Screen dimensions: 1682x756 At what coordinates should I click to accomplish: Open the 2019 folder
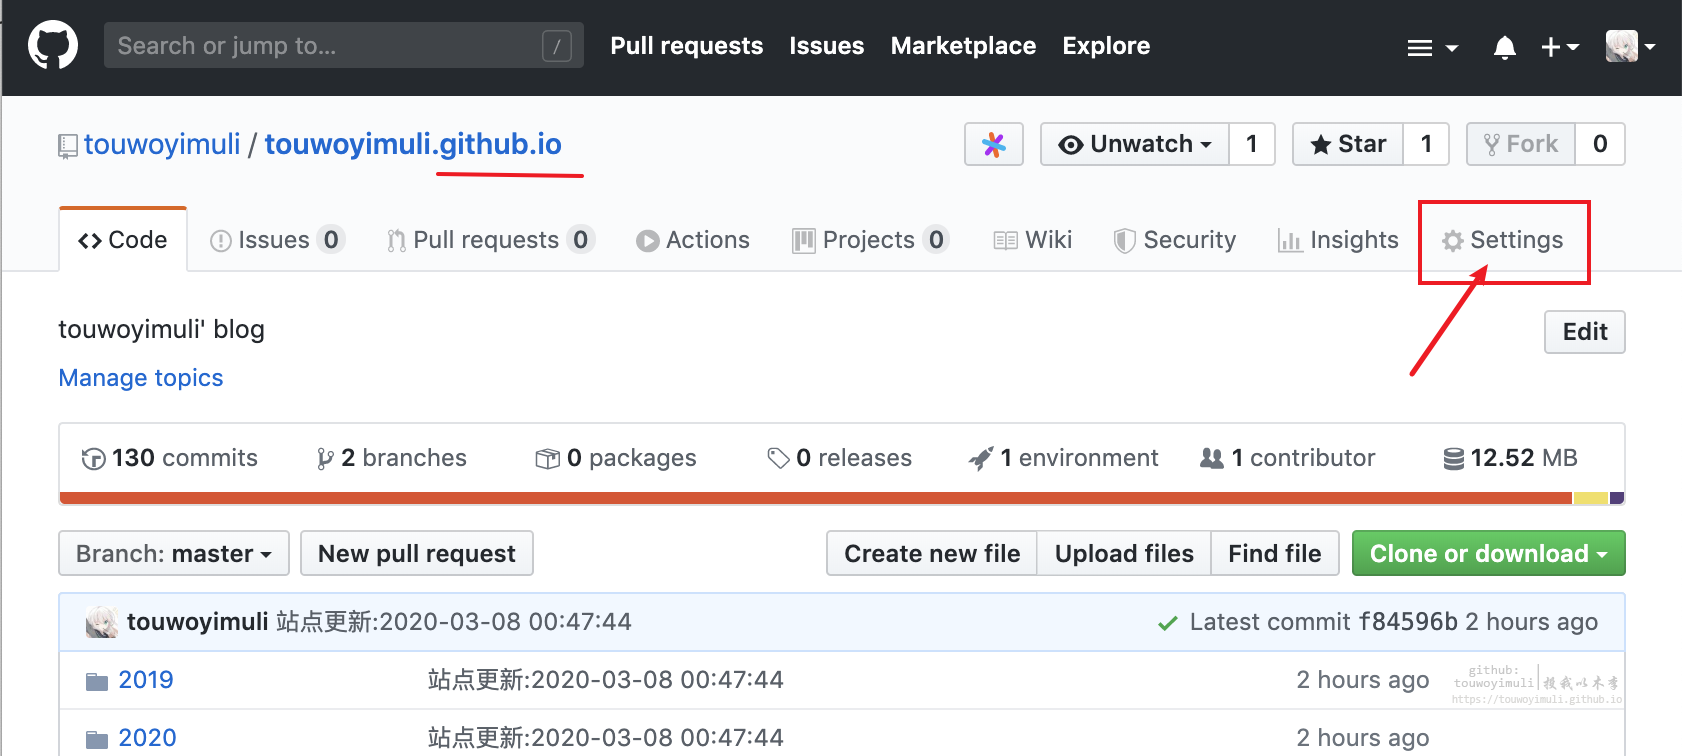[x=146, y=680]
